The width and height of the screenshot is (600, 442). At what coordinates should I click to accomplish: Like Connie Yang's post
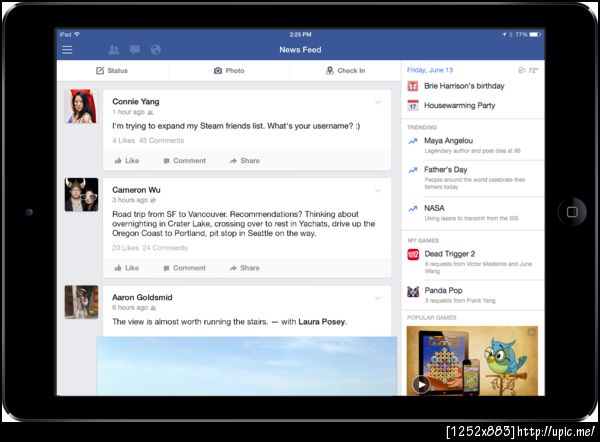(x=127, y=161)
